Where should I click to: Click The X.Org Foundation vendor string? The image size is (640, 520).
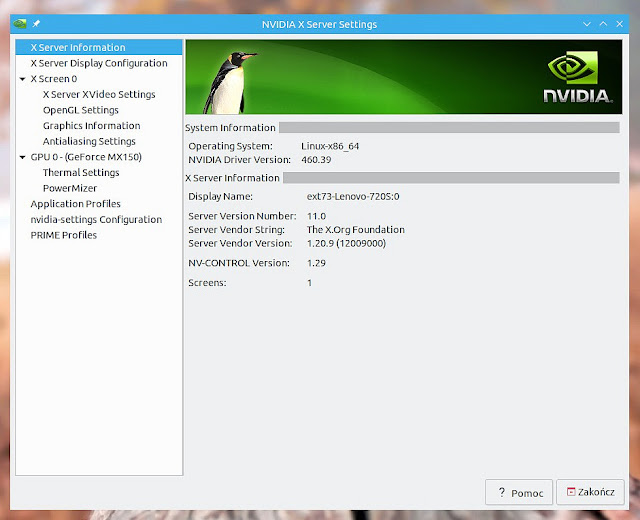356,230
